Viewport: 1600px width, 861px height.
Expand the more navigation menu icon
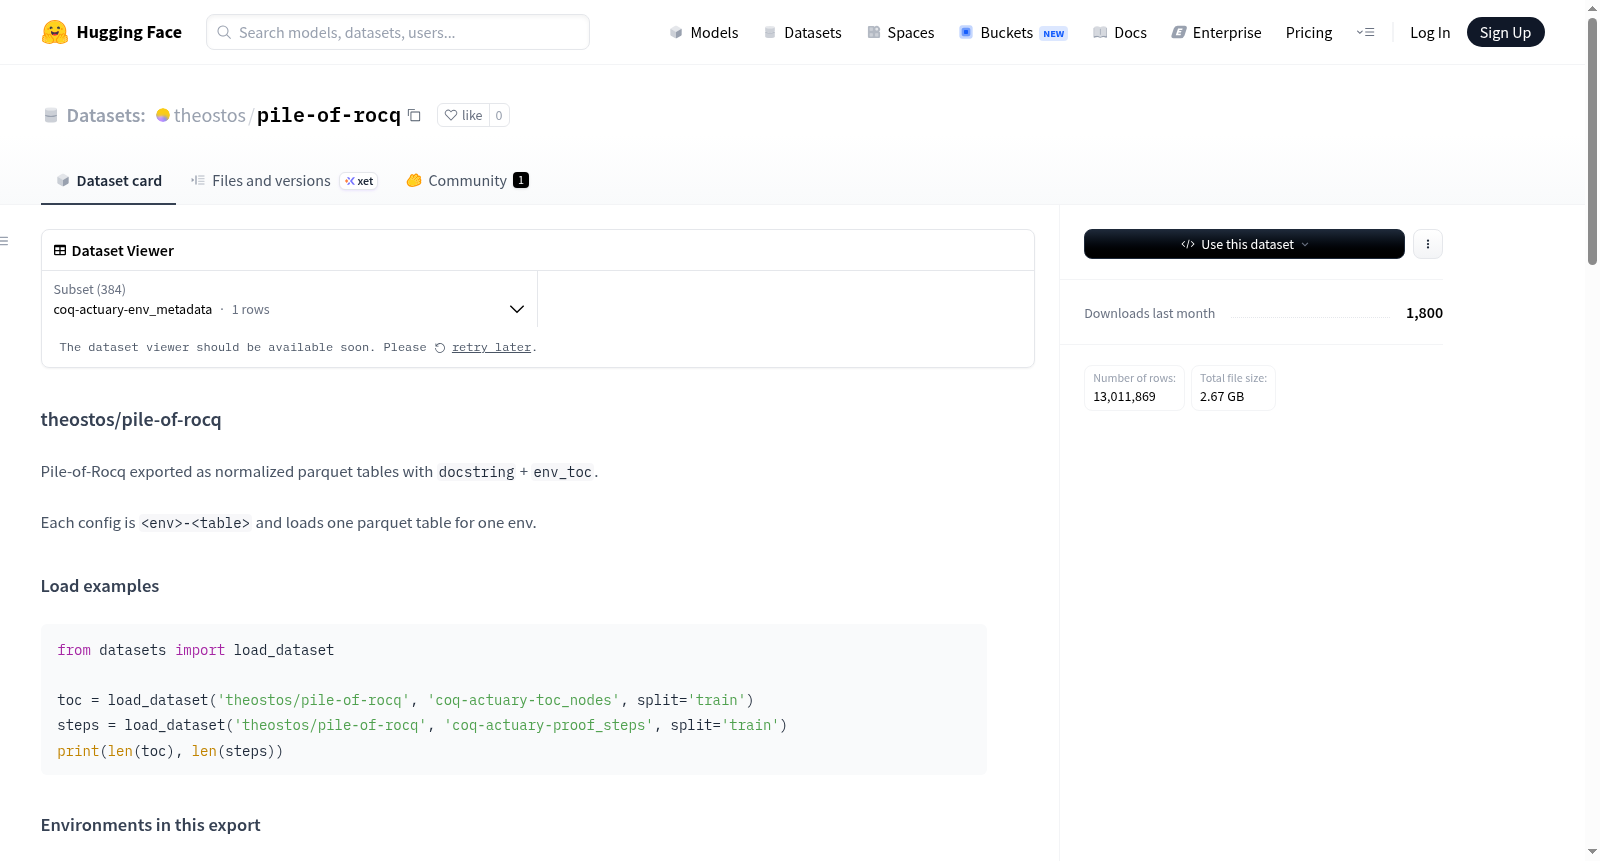coord(1365,32)
